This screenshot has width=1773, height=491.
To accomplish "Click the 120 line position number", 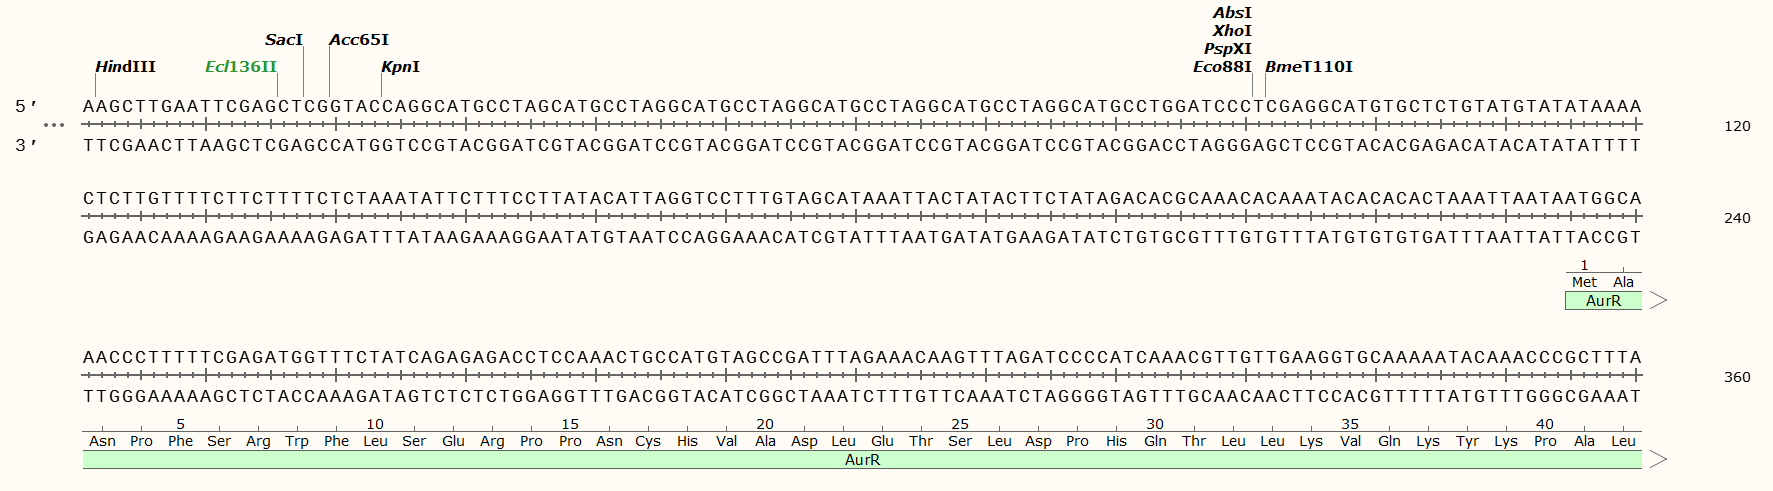I will (1737, 126).
